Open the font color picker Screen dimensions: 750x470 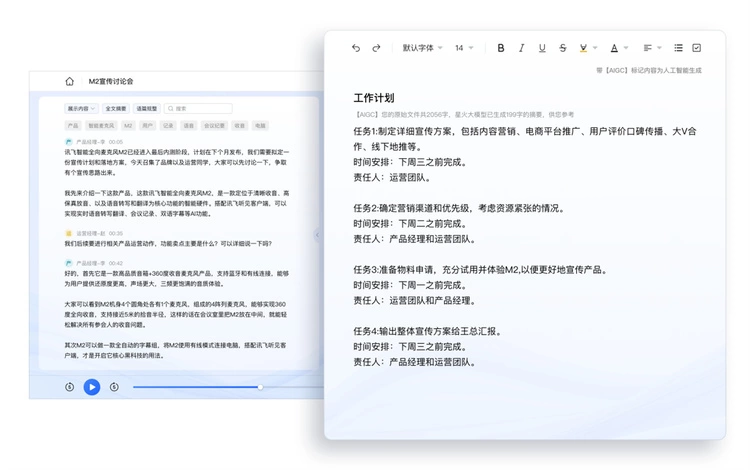tap(618, 48)
